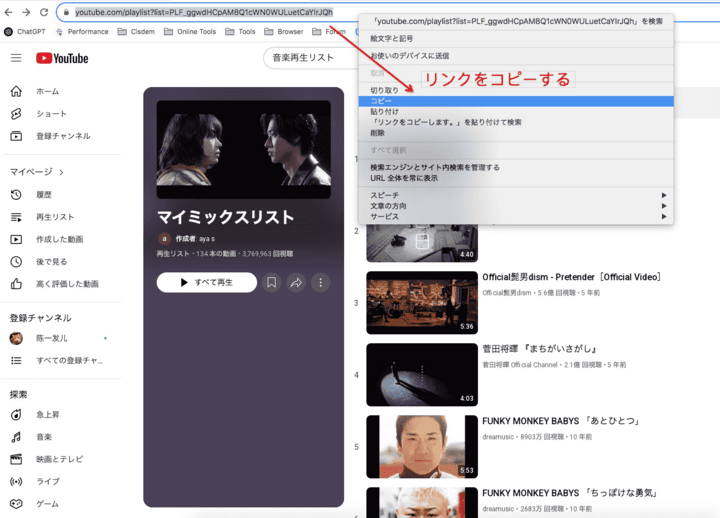This screenshot has height=518, width=720.
Task: Choose お使いのデバイスに送信 entry
Action: [x=516, y=56]
